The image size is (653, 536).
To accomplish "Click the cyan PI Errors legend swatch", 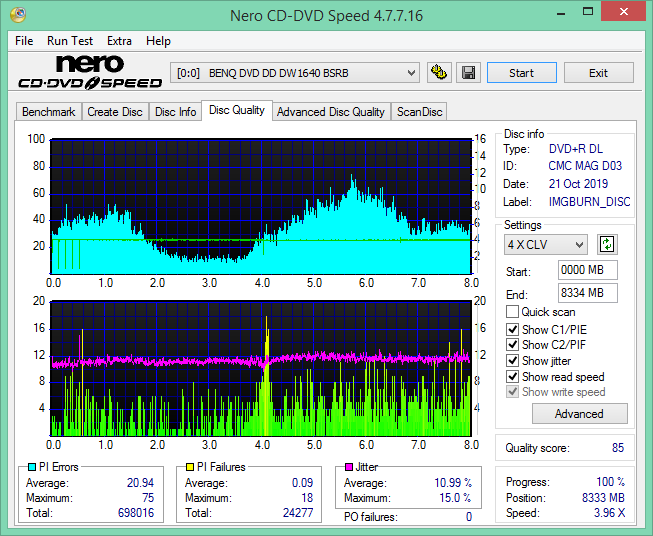I will (x=32, y=467).
